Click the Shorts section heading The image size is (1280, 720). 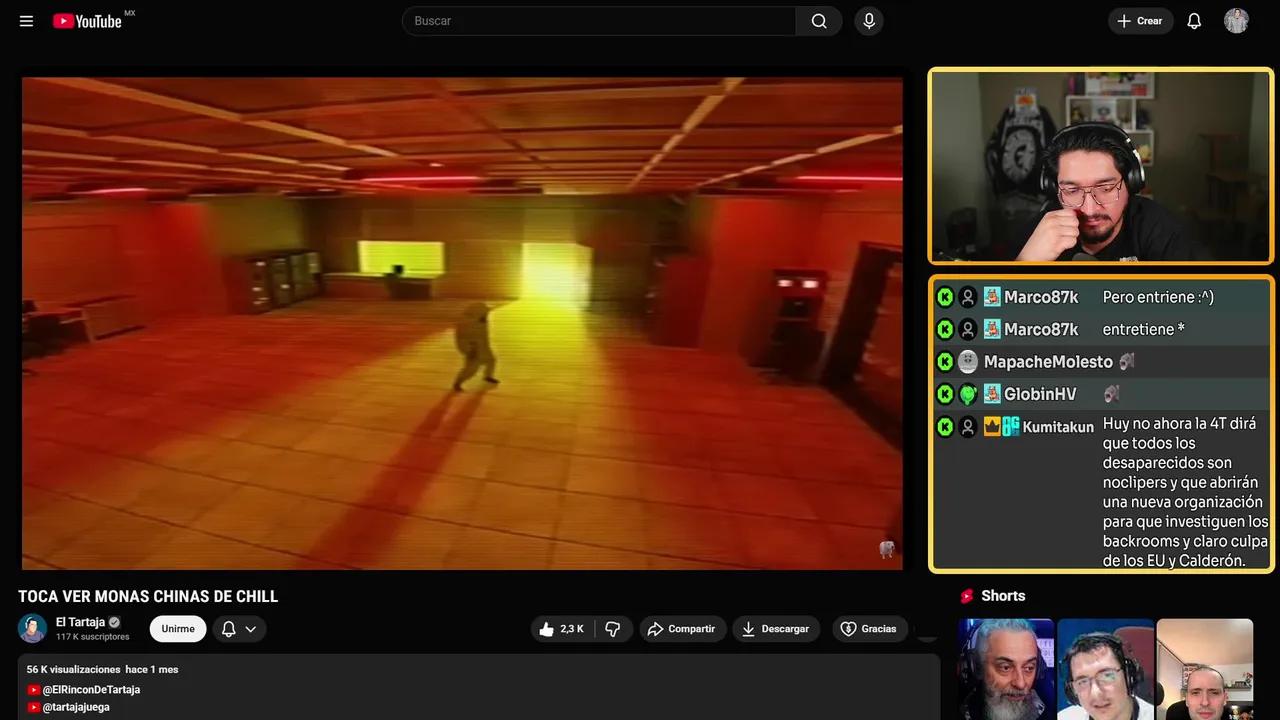coord(1003,596)
